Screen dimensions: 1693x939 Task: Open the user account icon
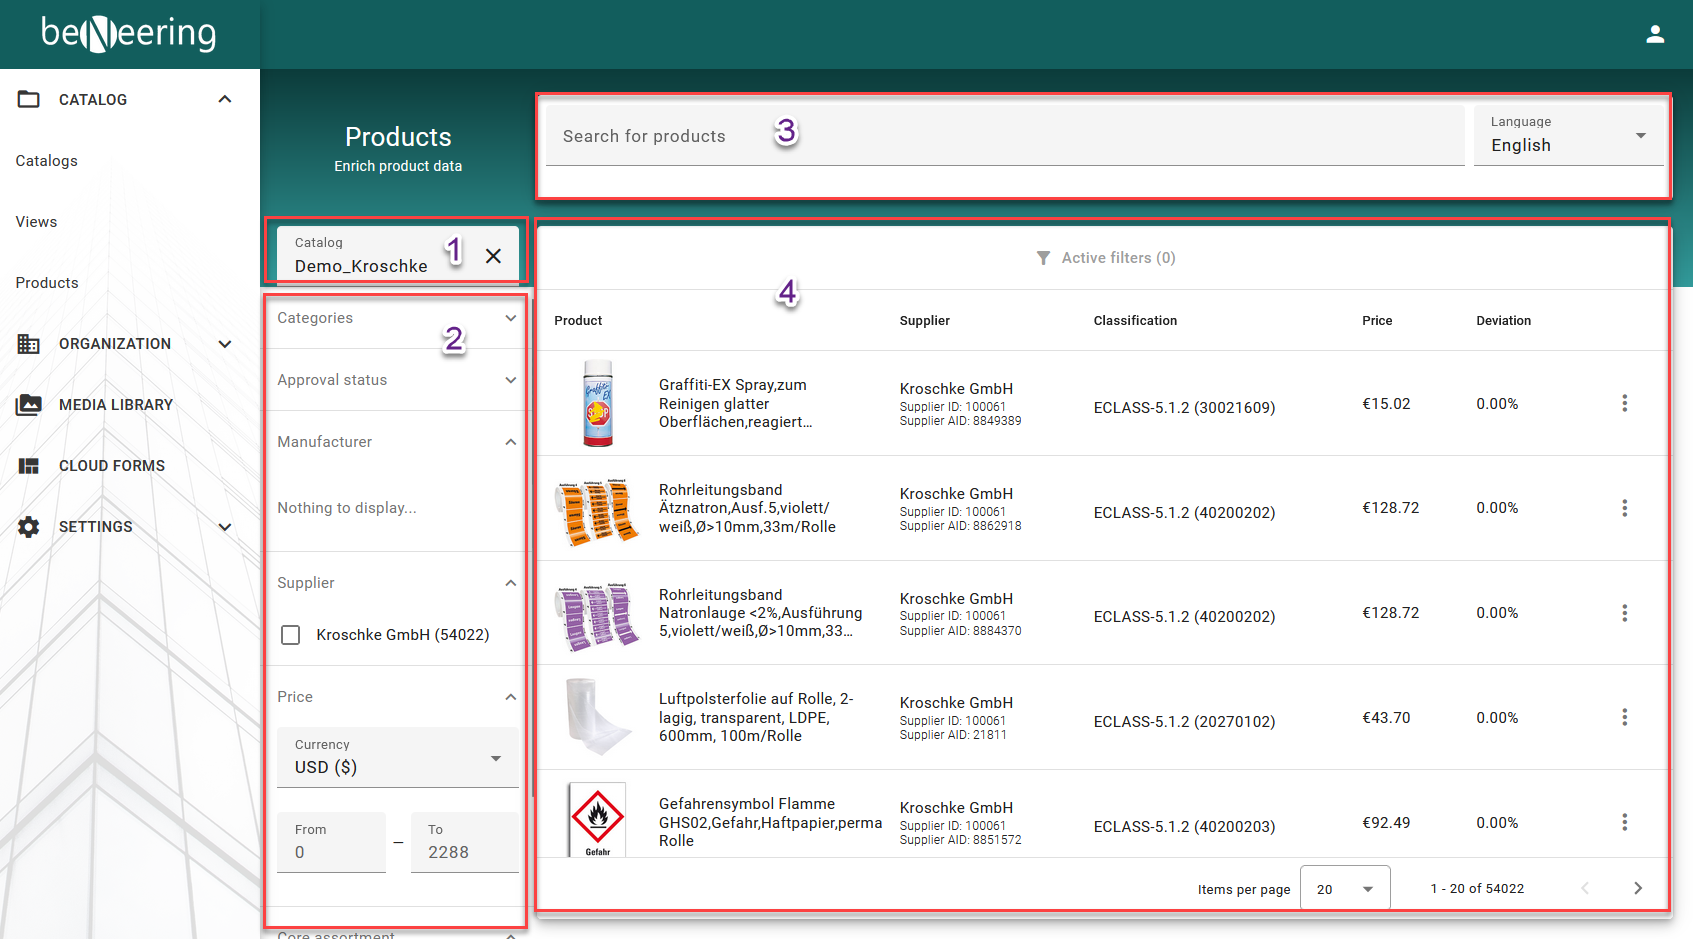(1655, 34)
